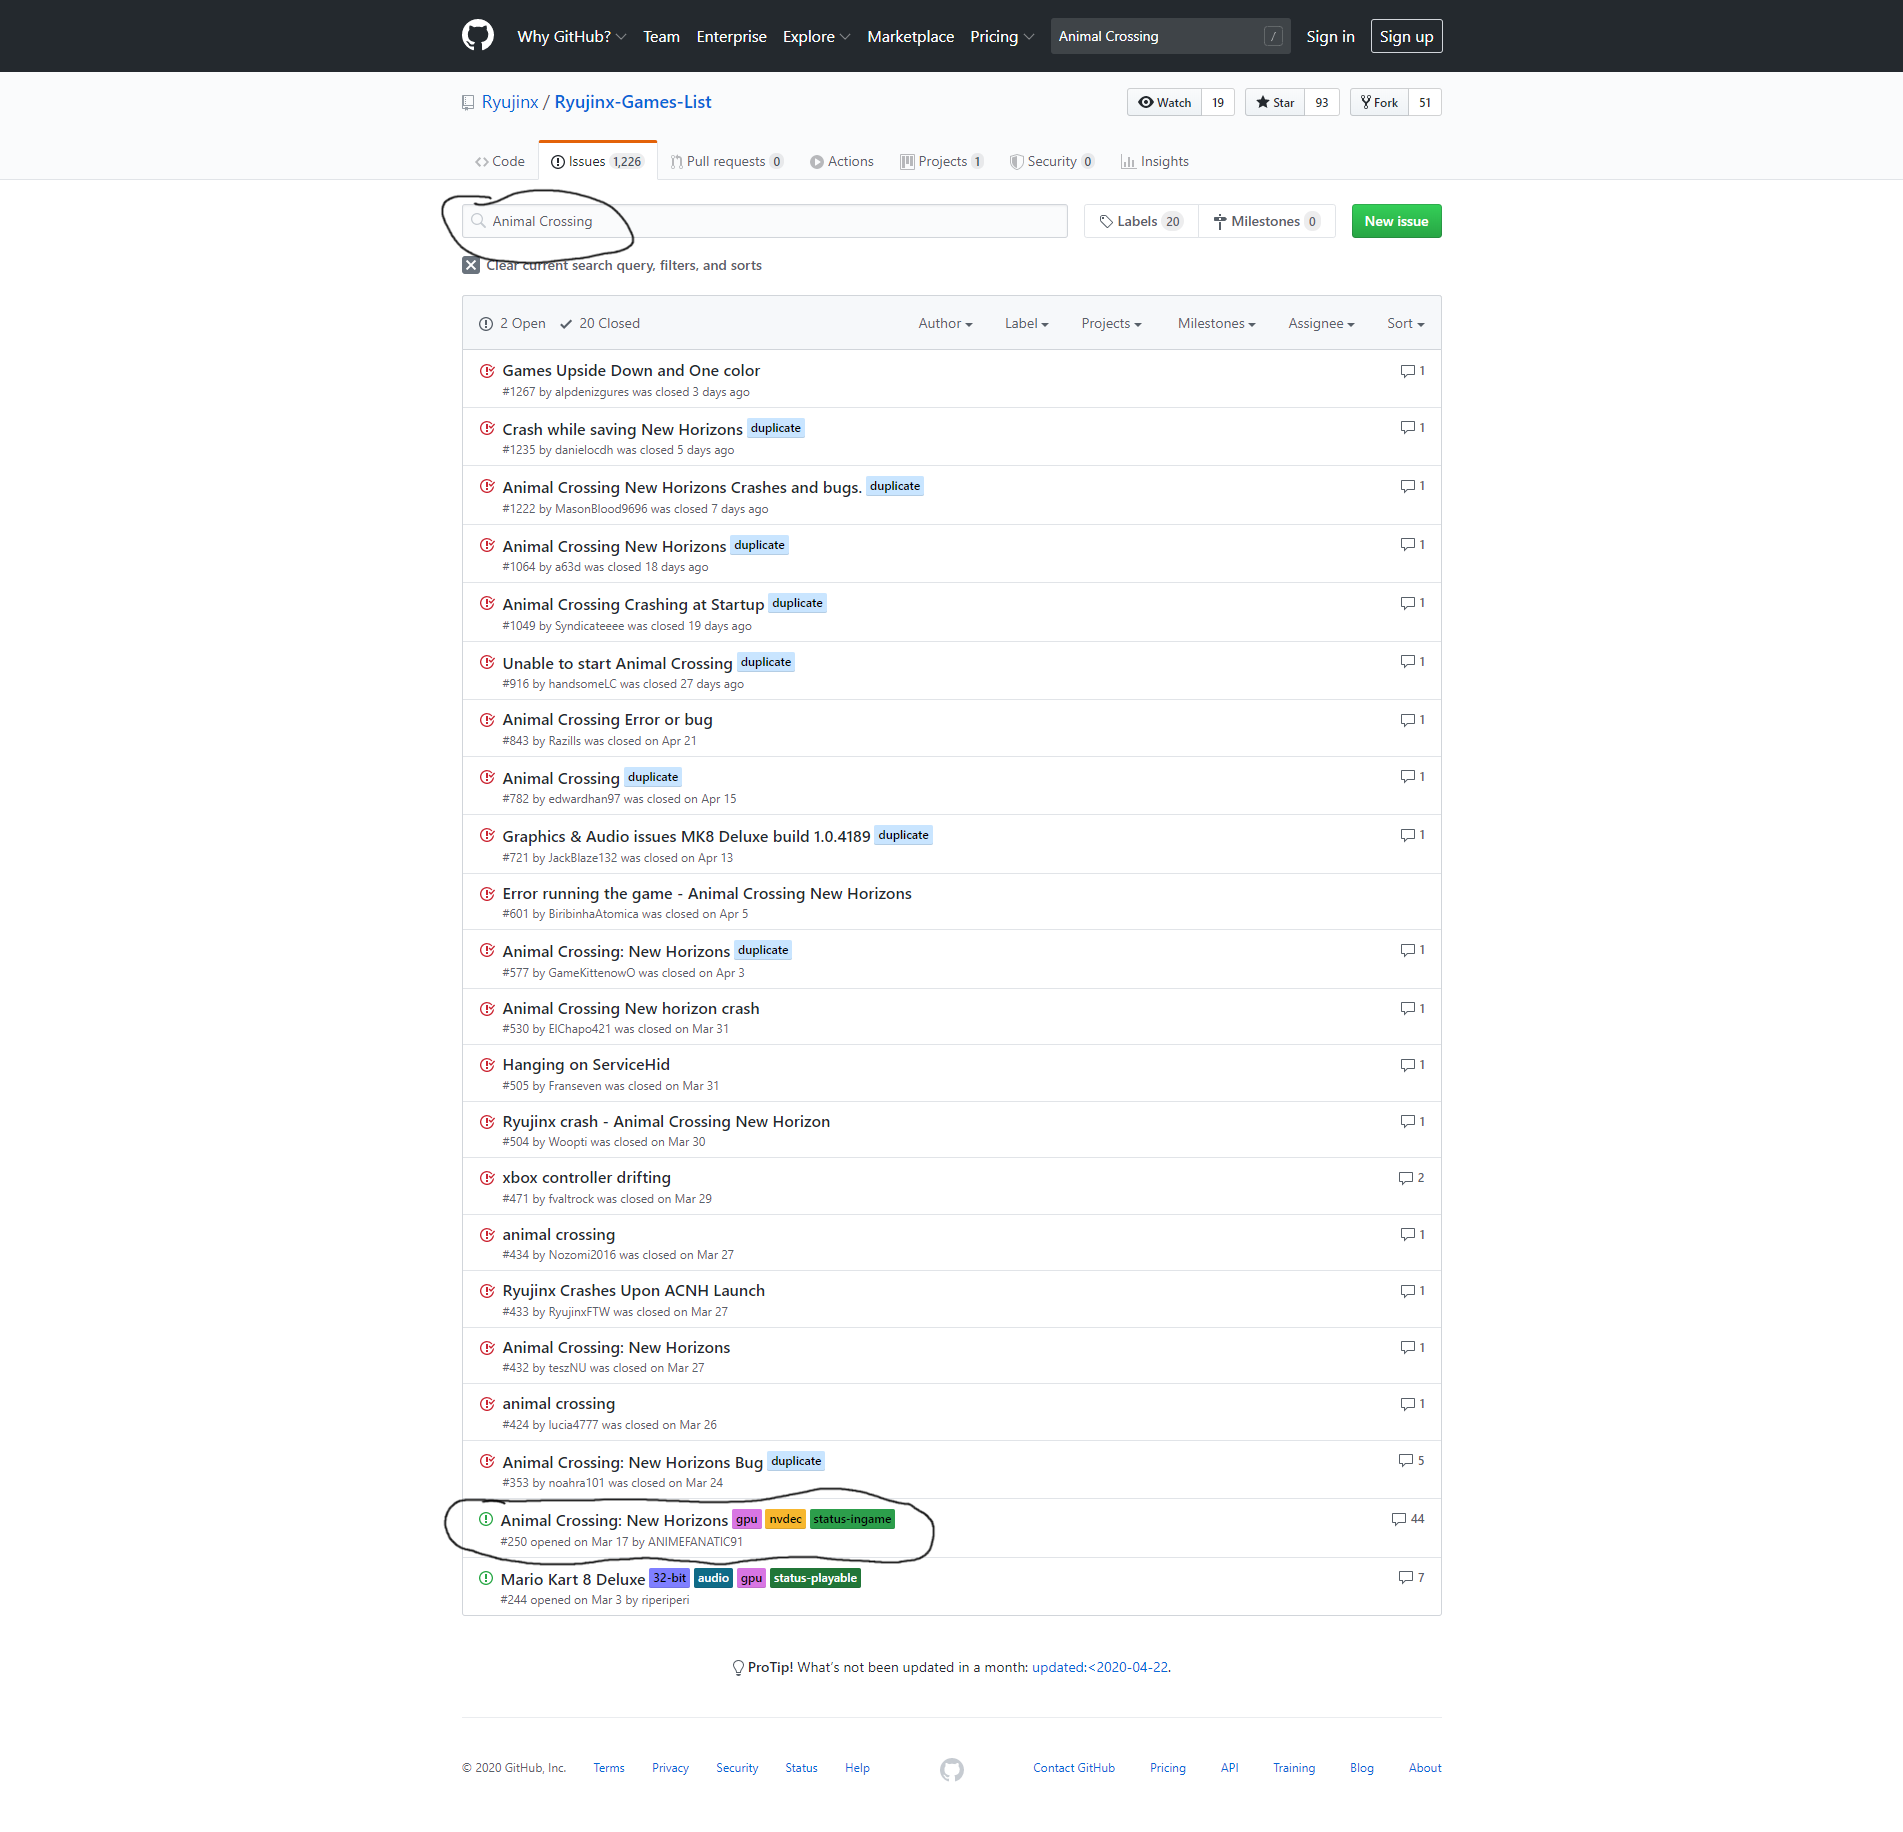1903x1832 pixels.
Task: Expand the Why GitHub? menu
Action: 571,36
